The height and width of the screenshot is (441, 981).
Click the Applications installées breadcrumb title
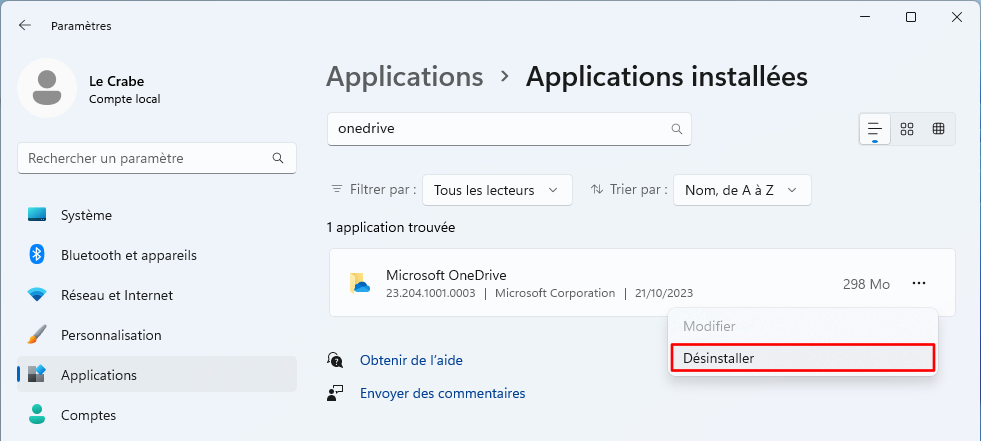(x=666, y=77)
